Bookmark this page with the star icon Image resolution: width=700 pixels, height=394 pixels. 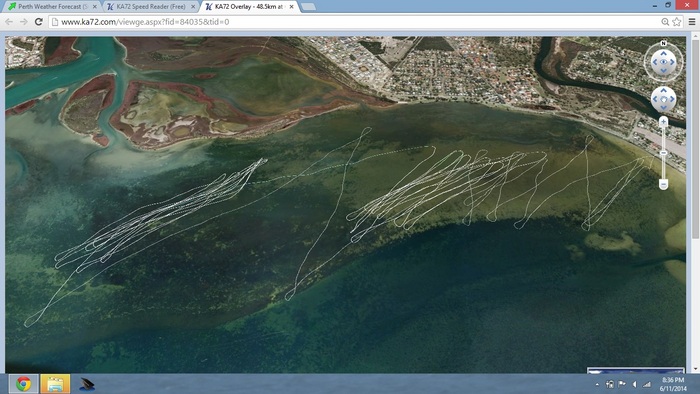[x=677, y=22]
